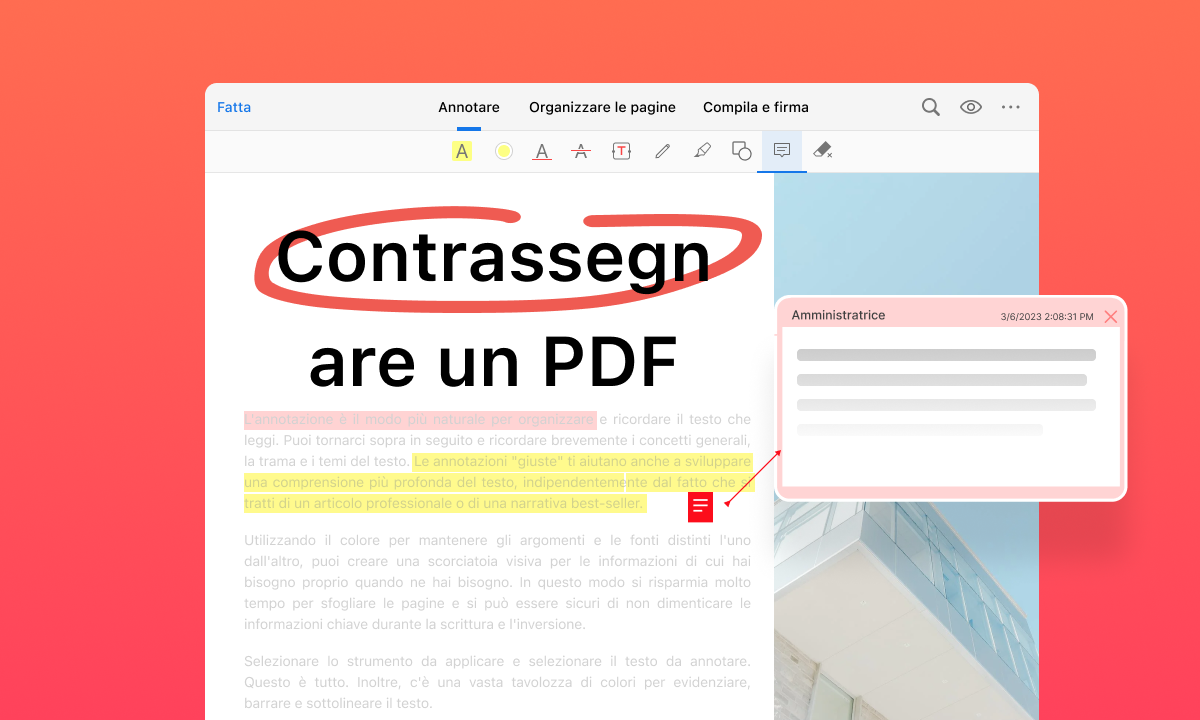Open the Compila e firma tab
1200x720 pixels.
pos(755,107)
